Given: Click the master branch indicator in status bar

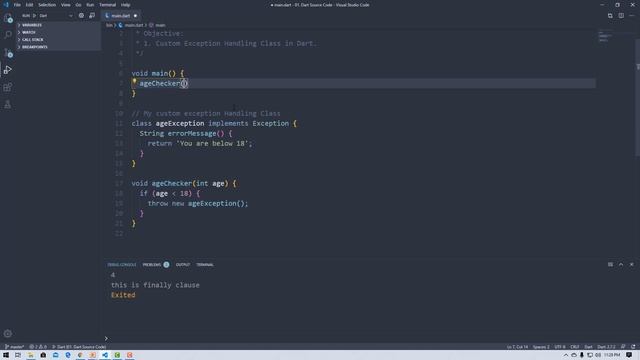Looking at the screenshot, I should (14, 347).
